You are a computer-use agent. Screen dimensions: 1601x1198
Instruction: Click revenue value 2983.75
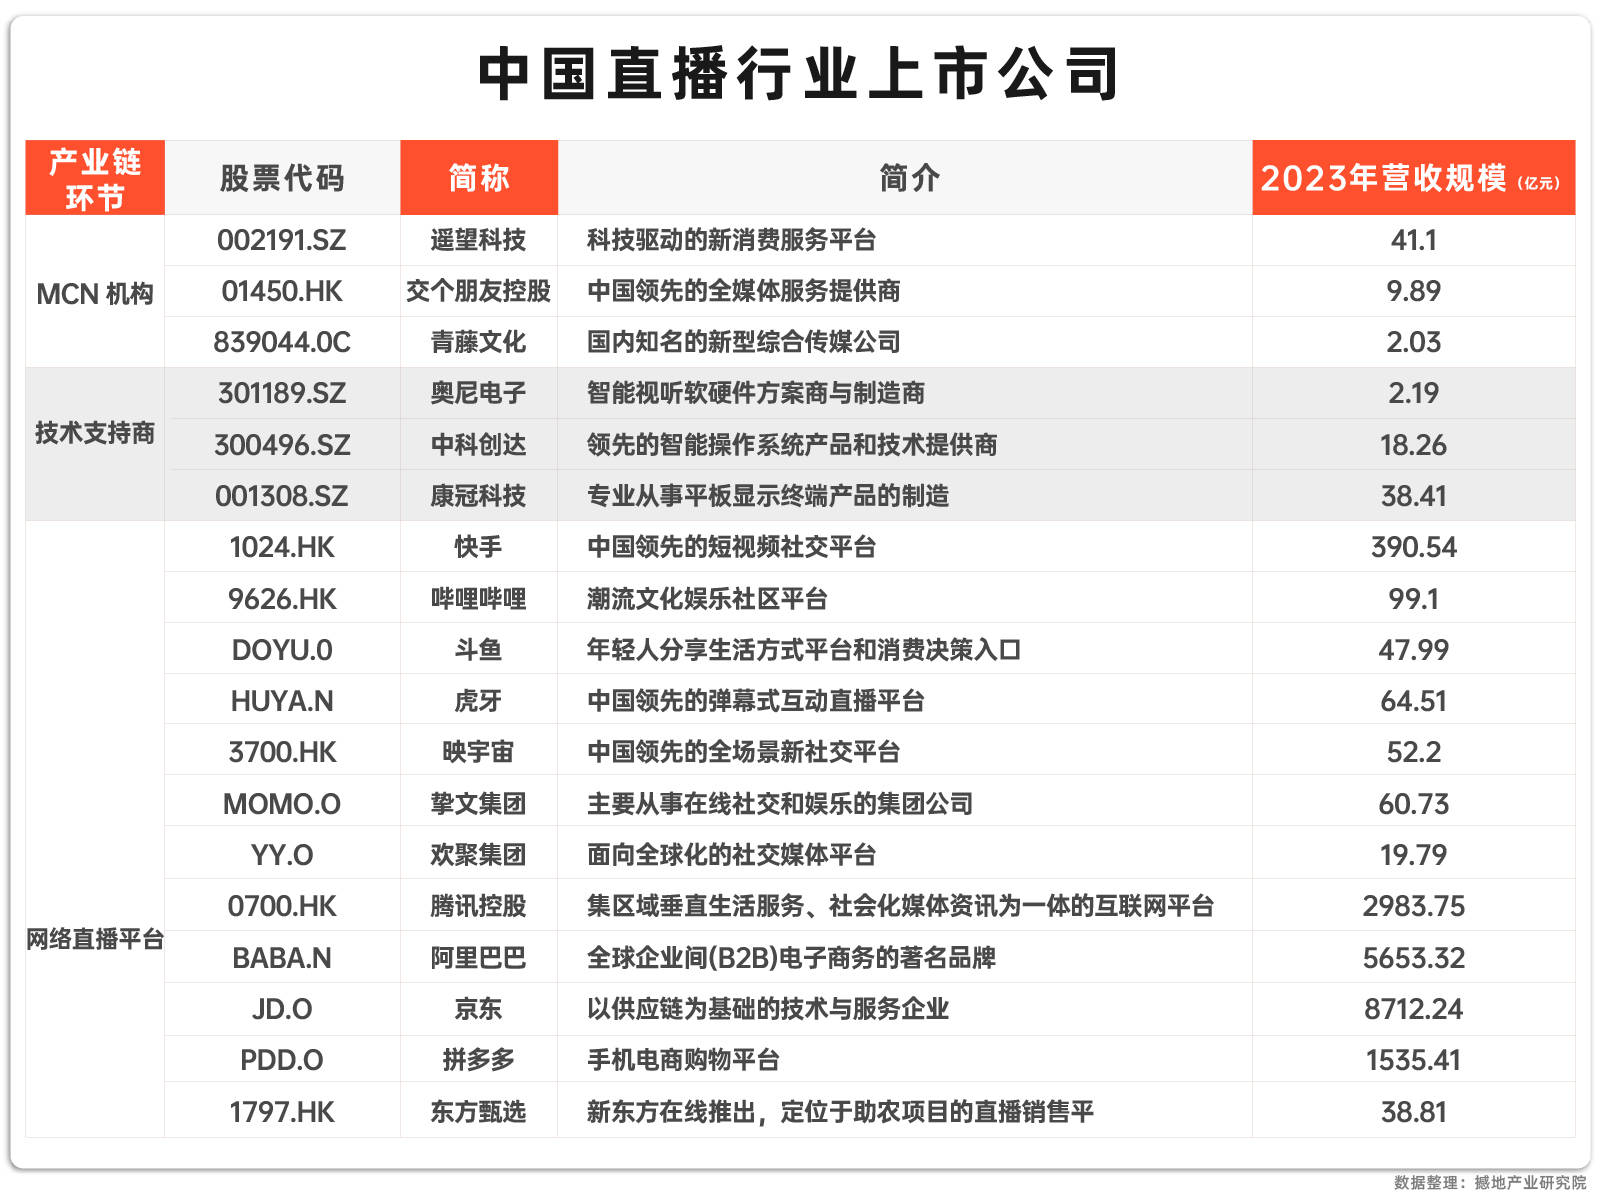[1413, 906]
